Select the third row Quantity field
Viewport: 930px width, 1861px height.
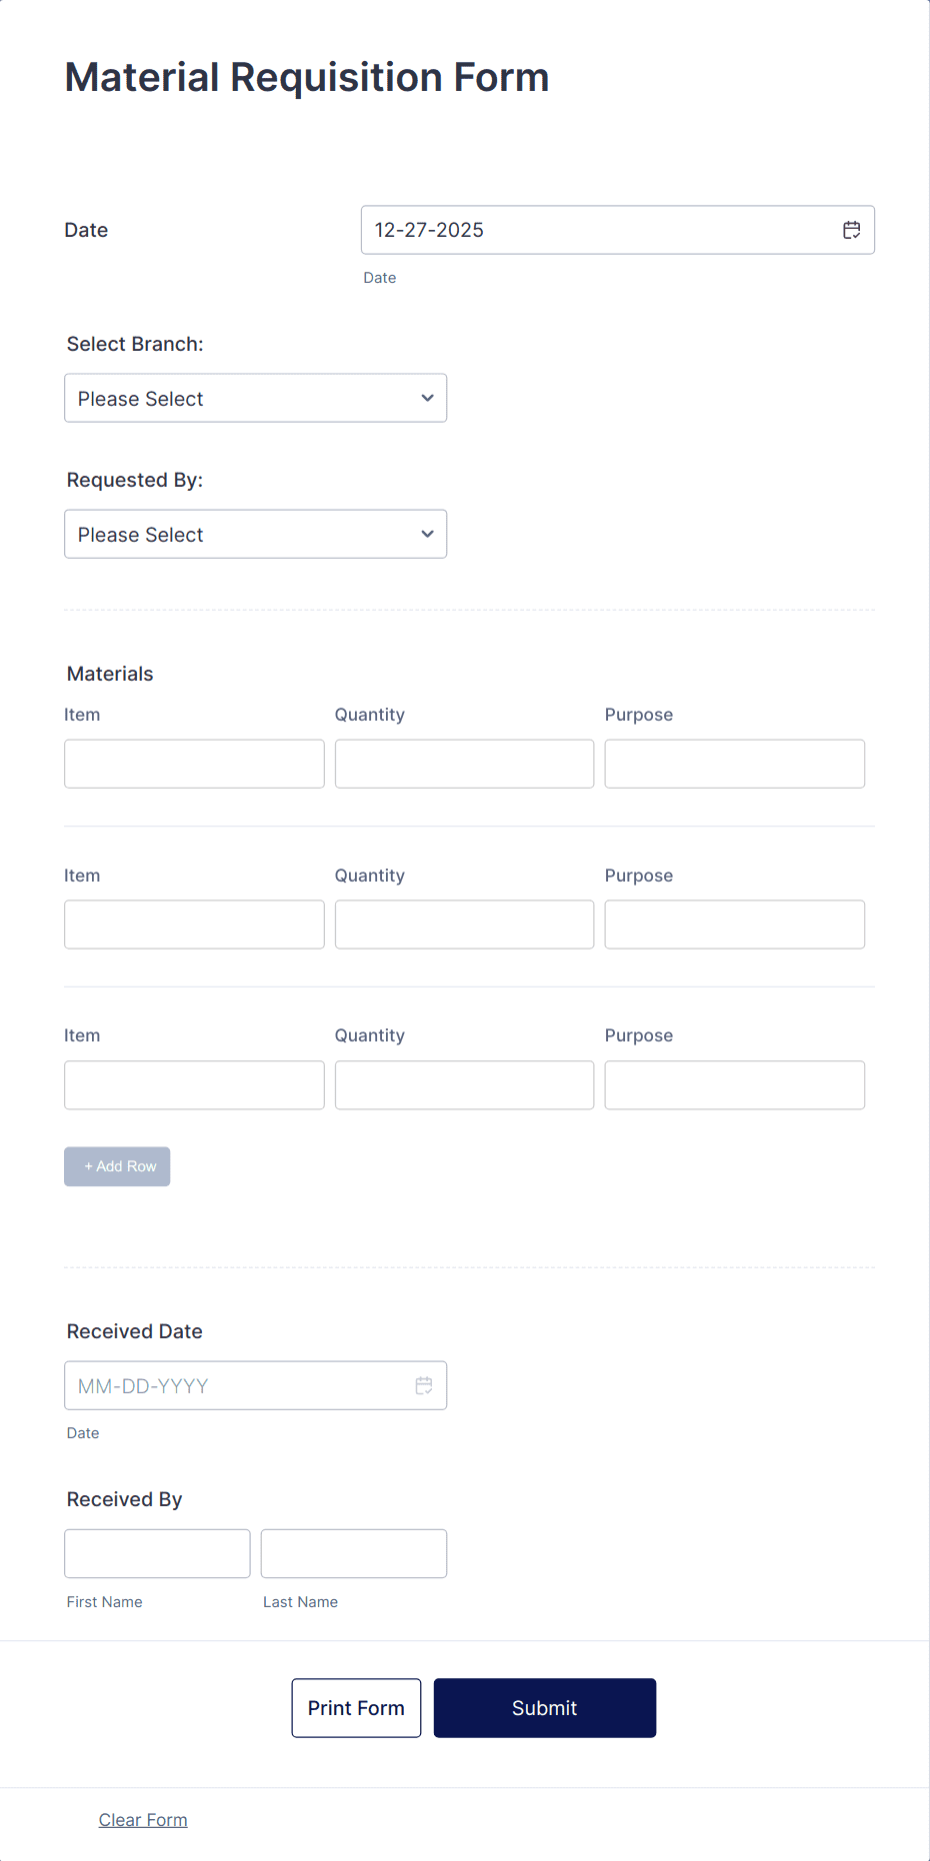coord(464,1084)
